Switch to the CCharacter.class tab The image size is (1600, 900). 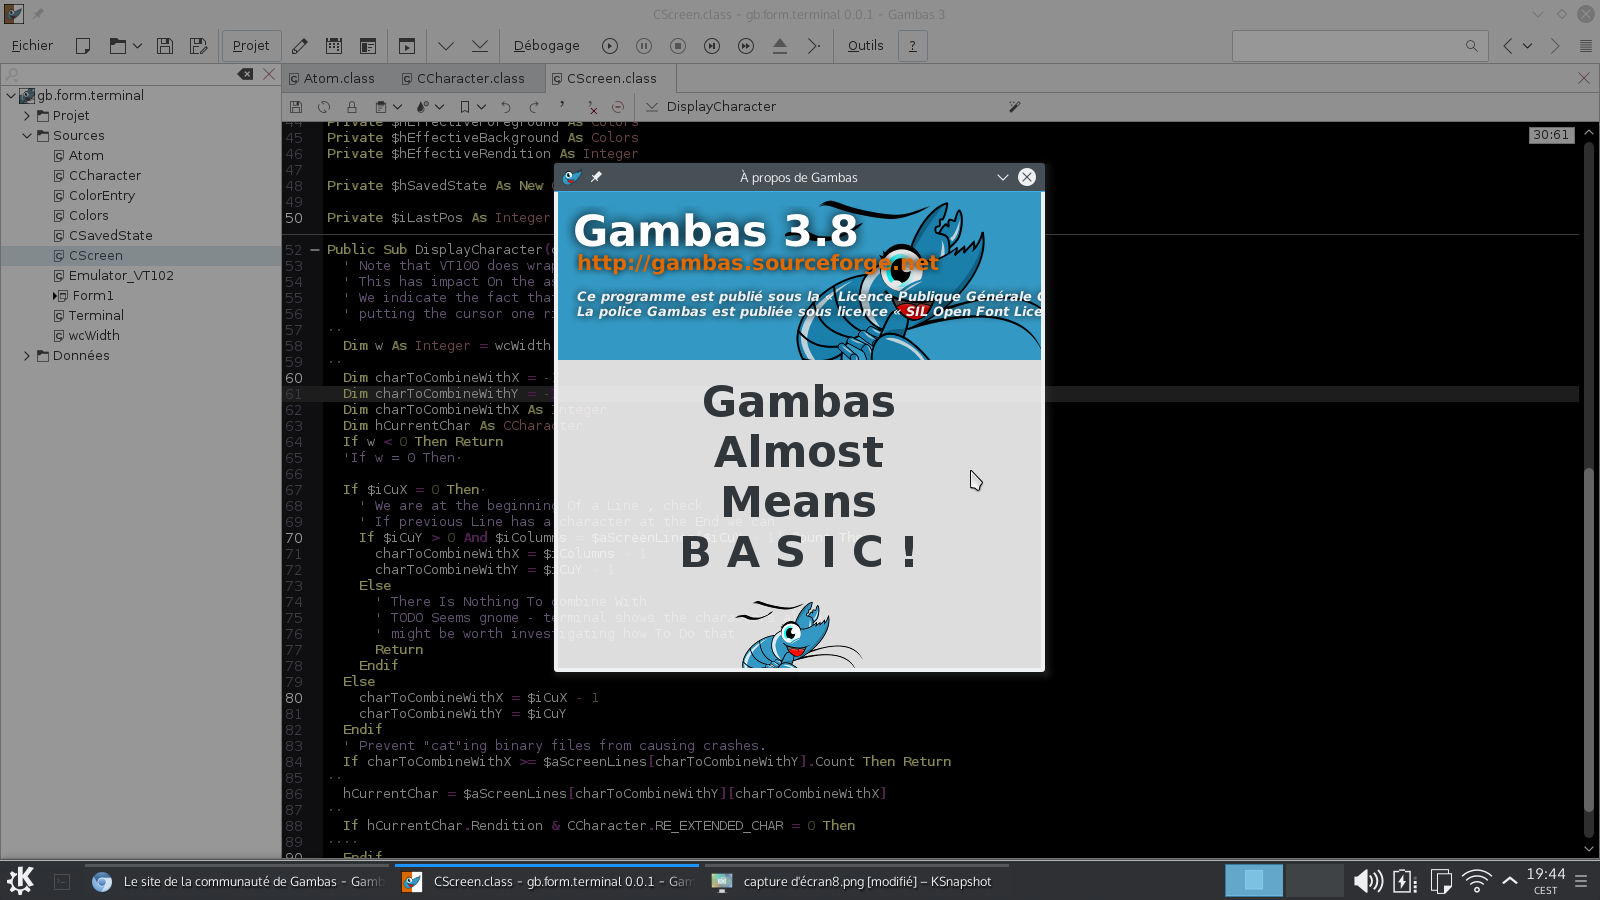470,78
